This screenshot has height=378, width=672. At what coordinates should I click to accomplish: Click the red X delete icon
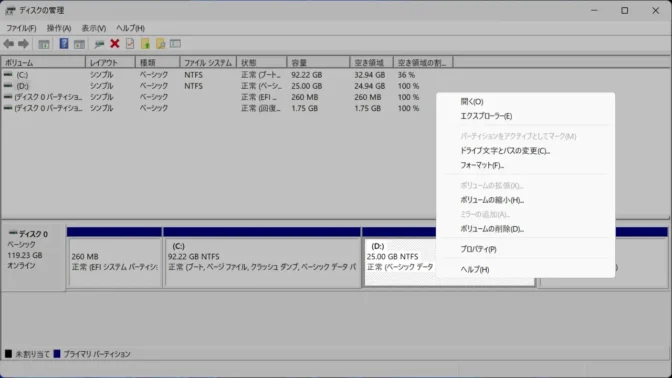point(115,43)
